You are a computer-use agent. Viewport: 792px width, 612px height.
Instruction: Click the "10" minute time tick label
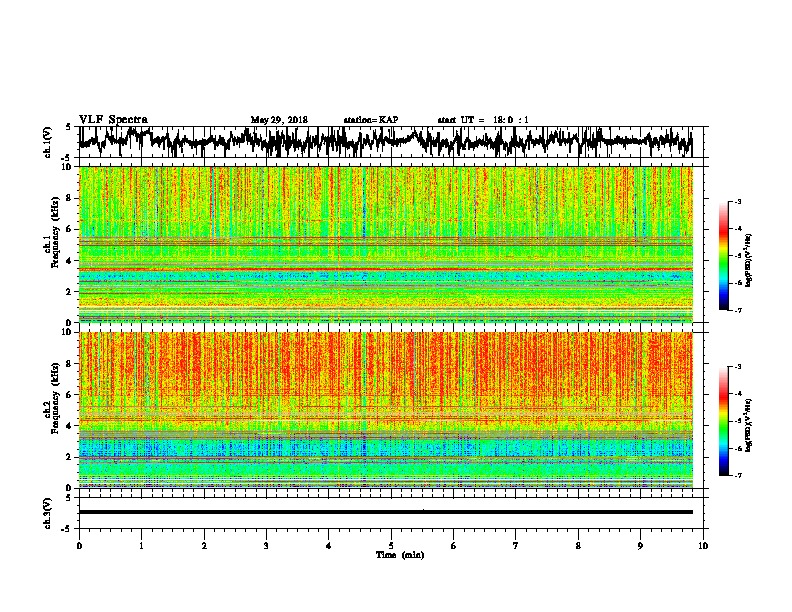coord(703,546)
